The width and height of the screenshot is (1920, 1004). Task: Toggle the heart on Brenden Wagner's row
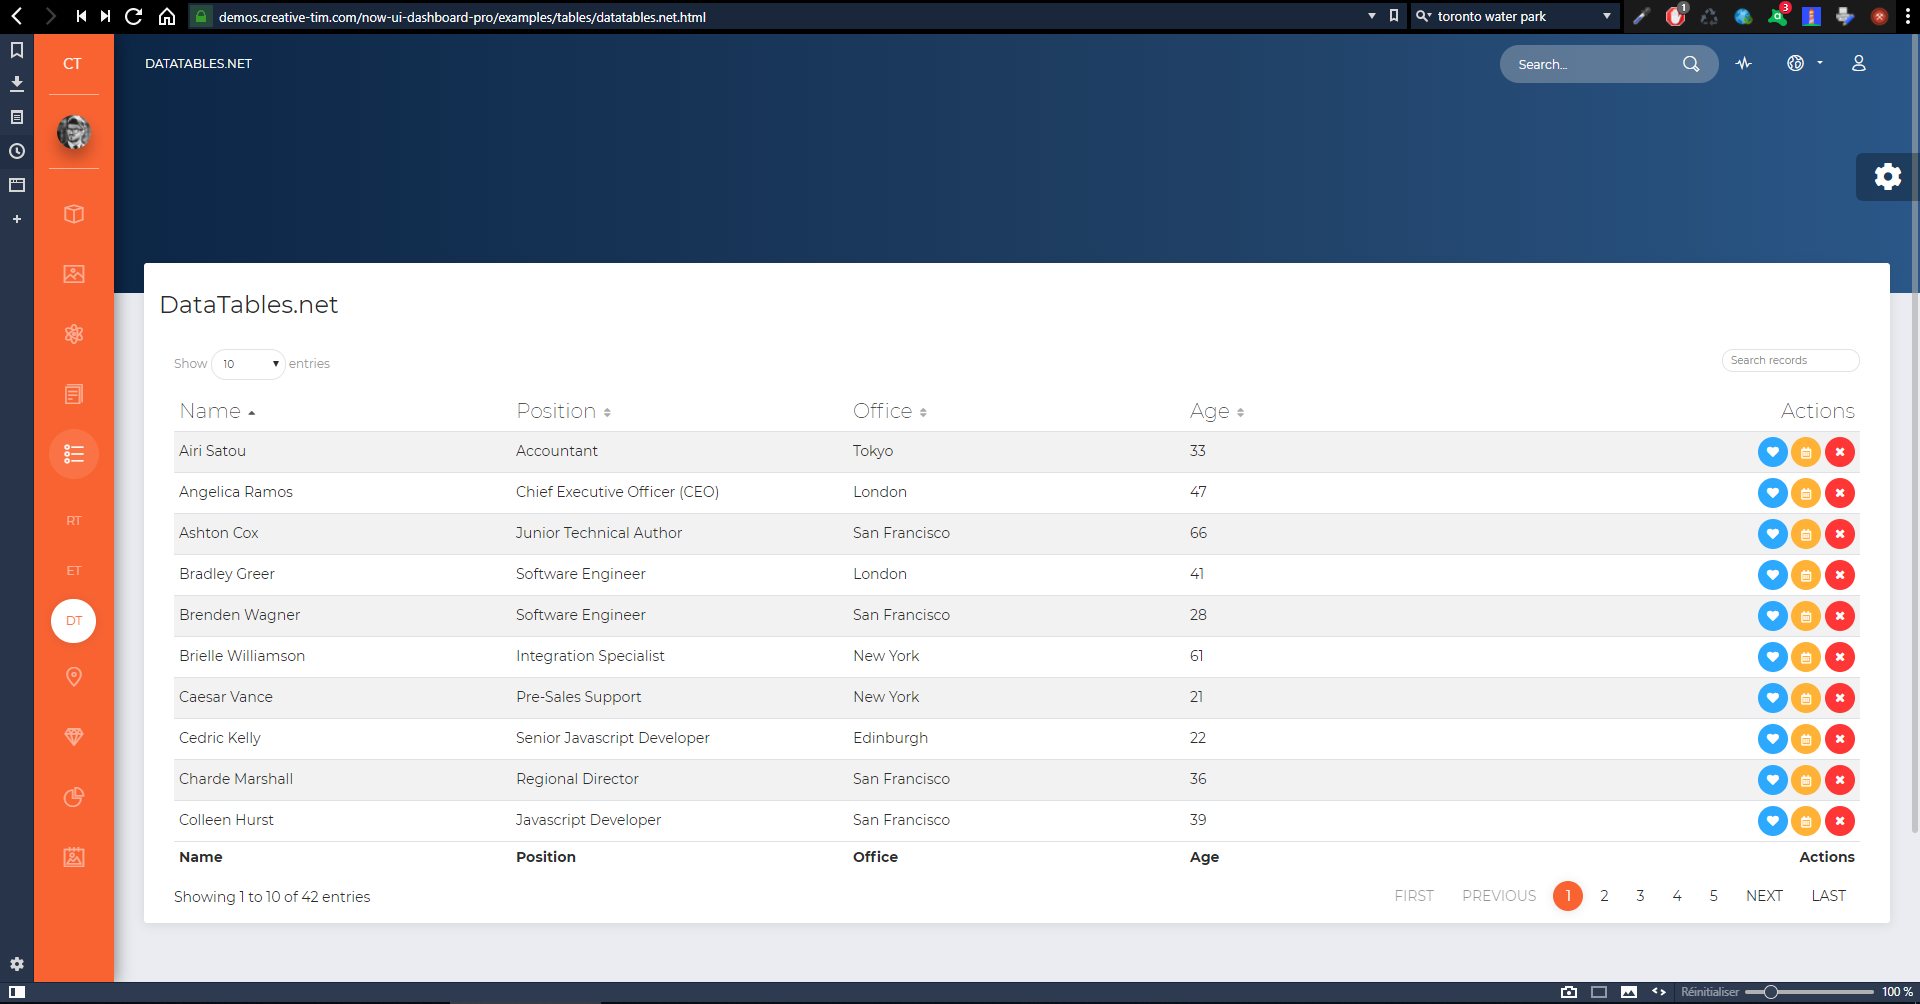1772,616
